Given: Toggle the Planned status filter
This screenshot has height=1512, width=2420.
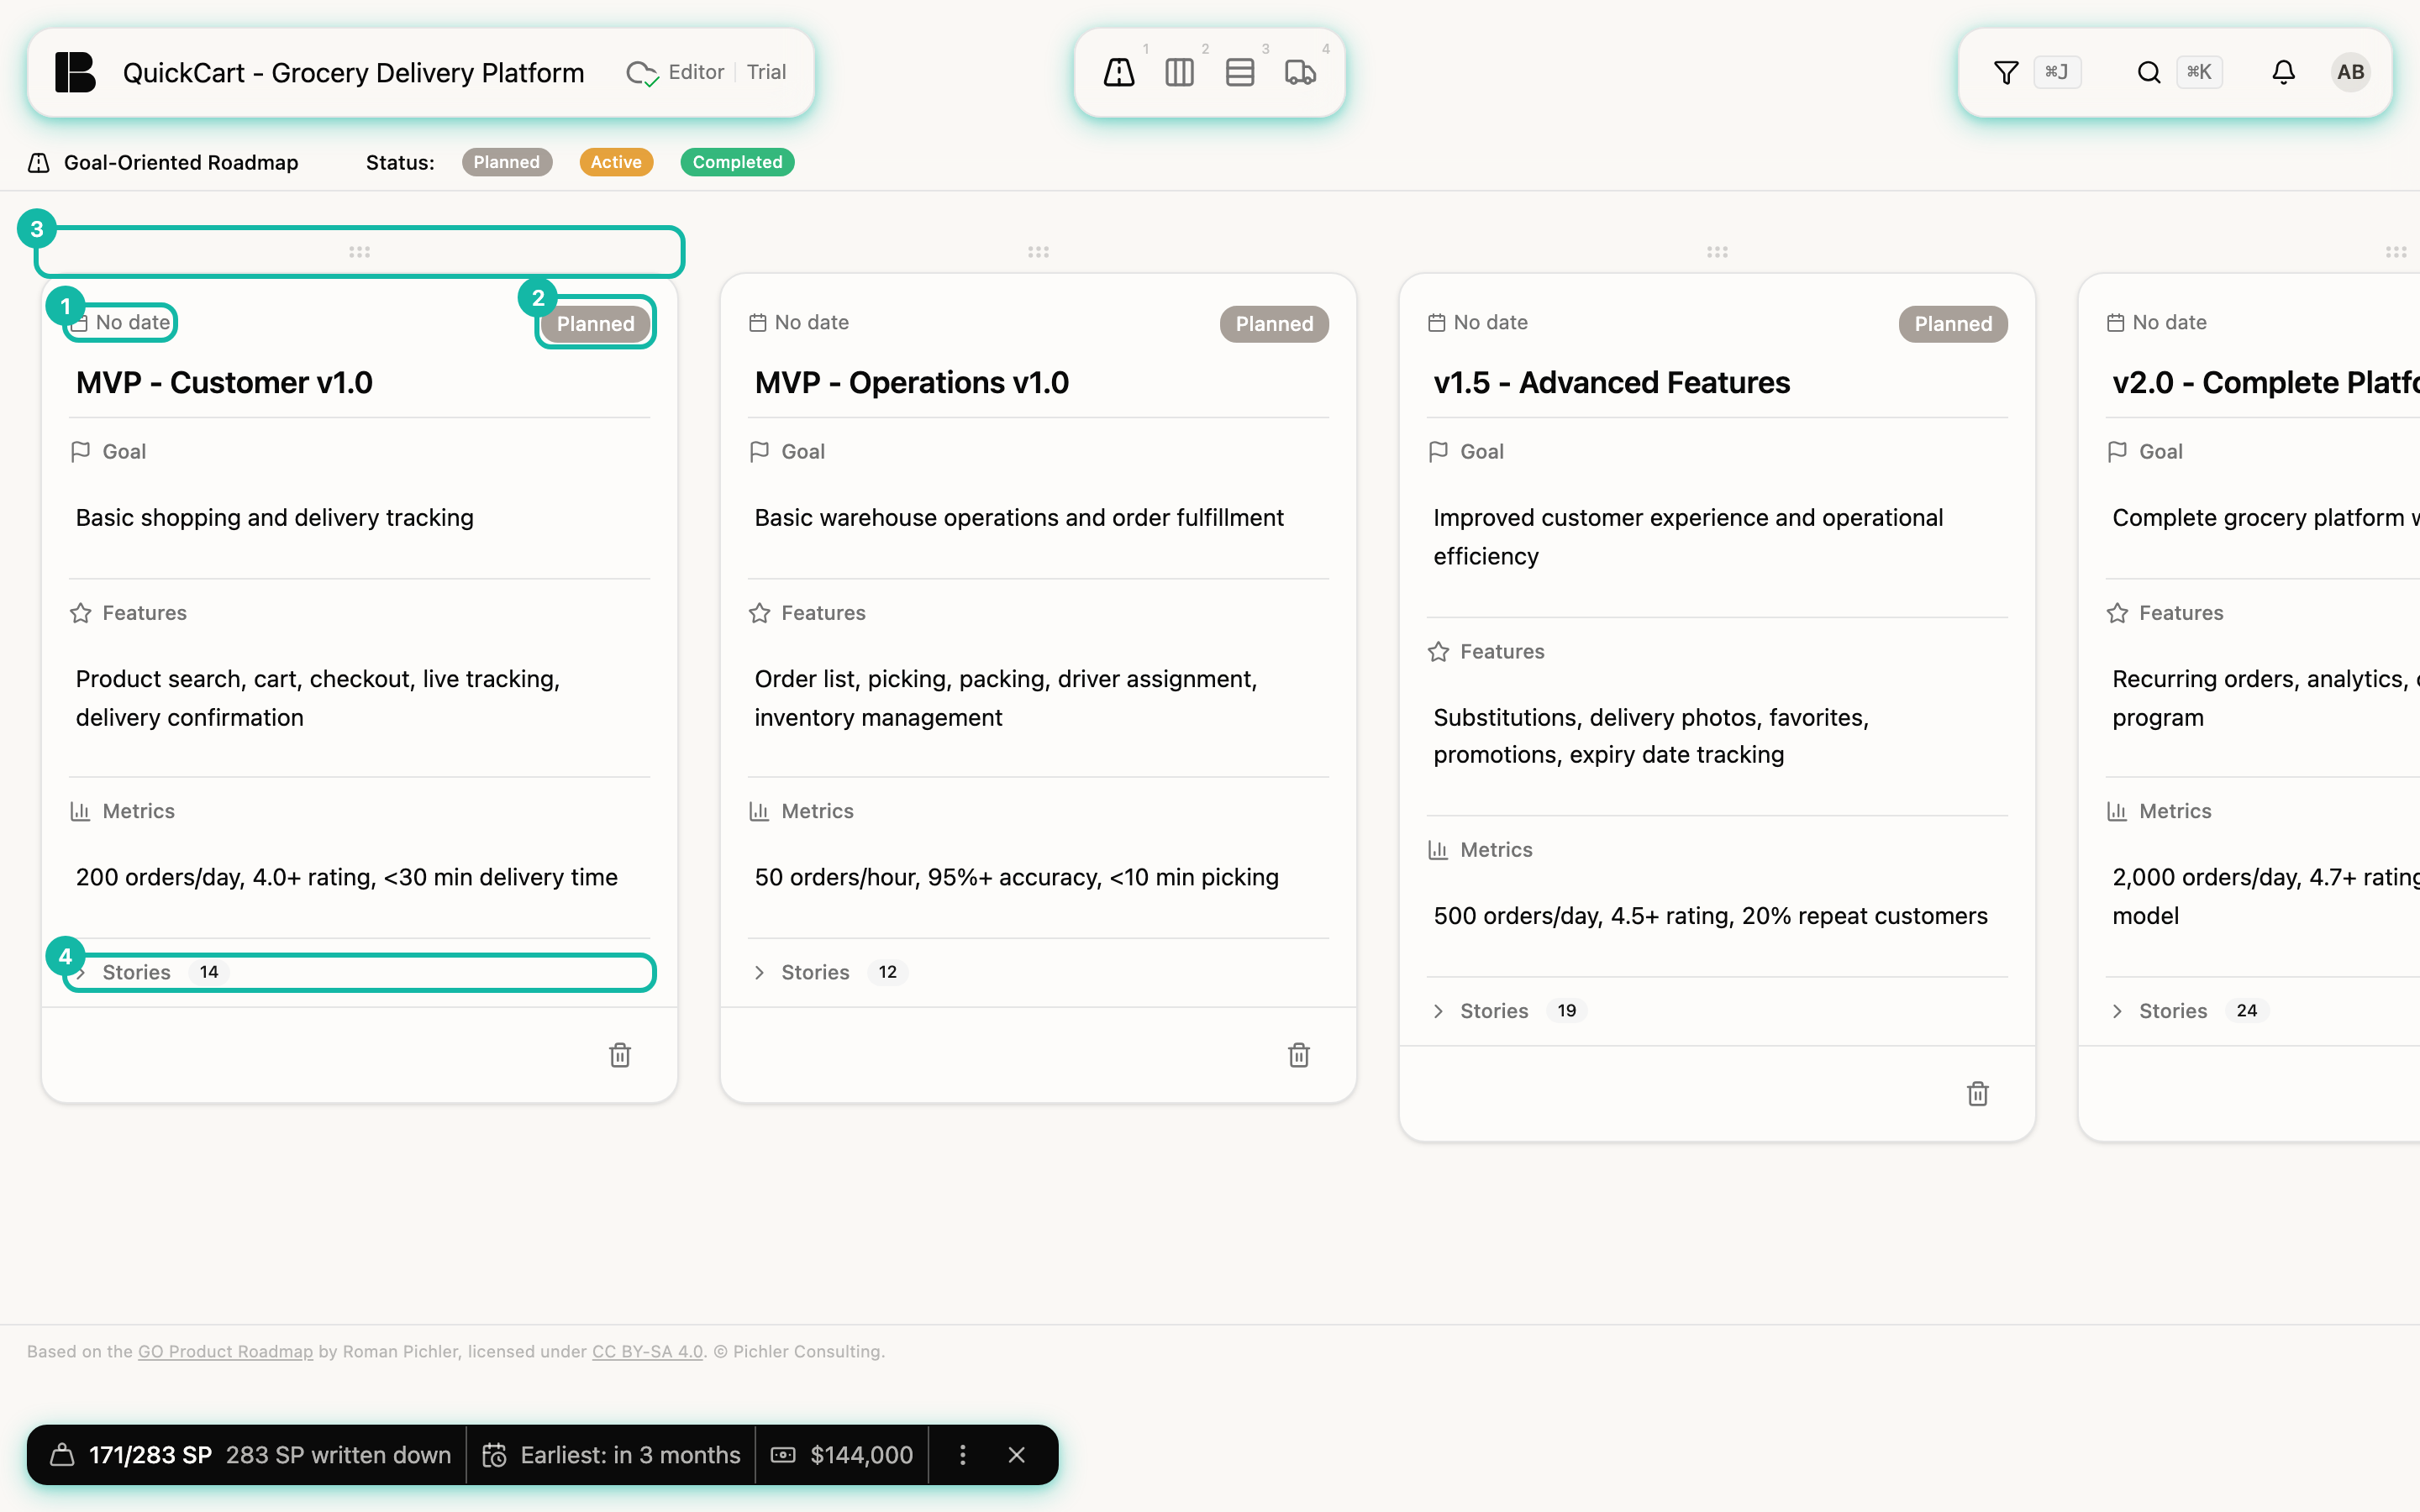Looking at the screenshot, I should (507, 162).
